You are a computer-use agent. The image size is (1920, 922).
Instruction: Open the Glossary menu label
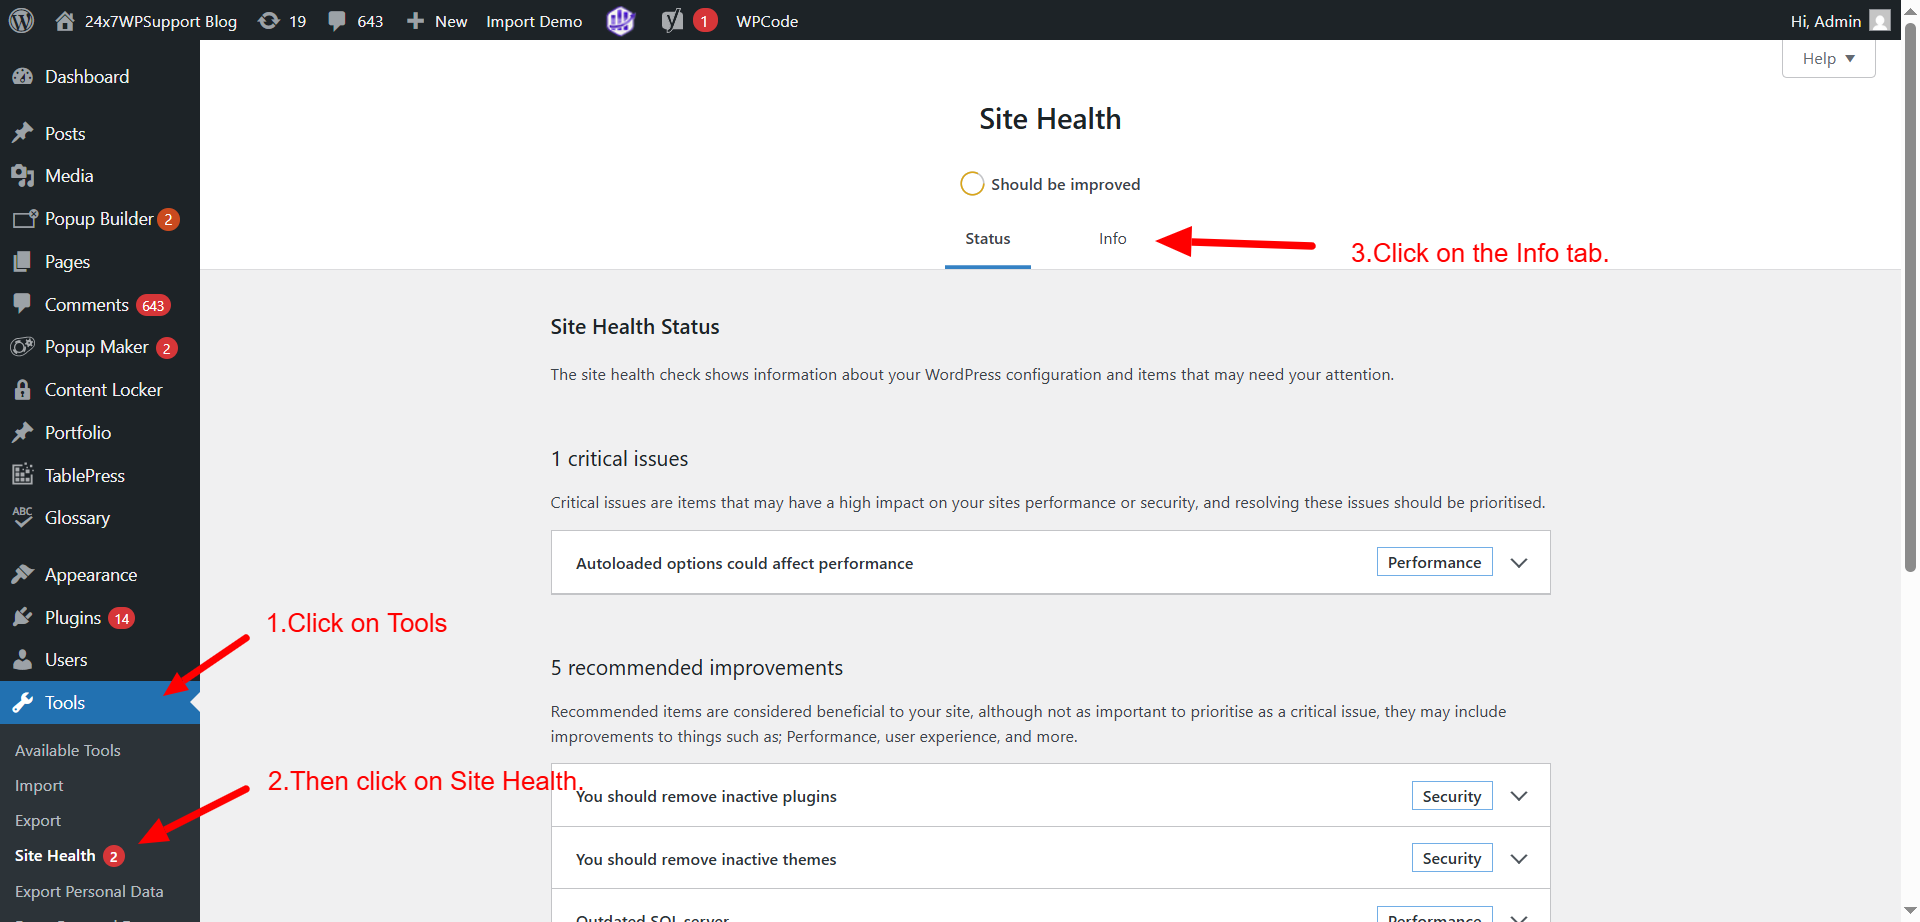pyautogui.click(x=78, y=518)
